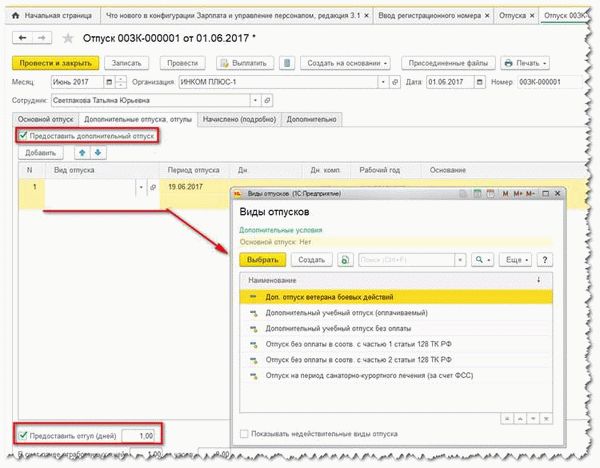The width and height of the screenshot is (600, 468).
Task: Click Выбрать button in dialog
Action: tap(262, 260)
